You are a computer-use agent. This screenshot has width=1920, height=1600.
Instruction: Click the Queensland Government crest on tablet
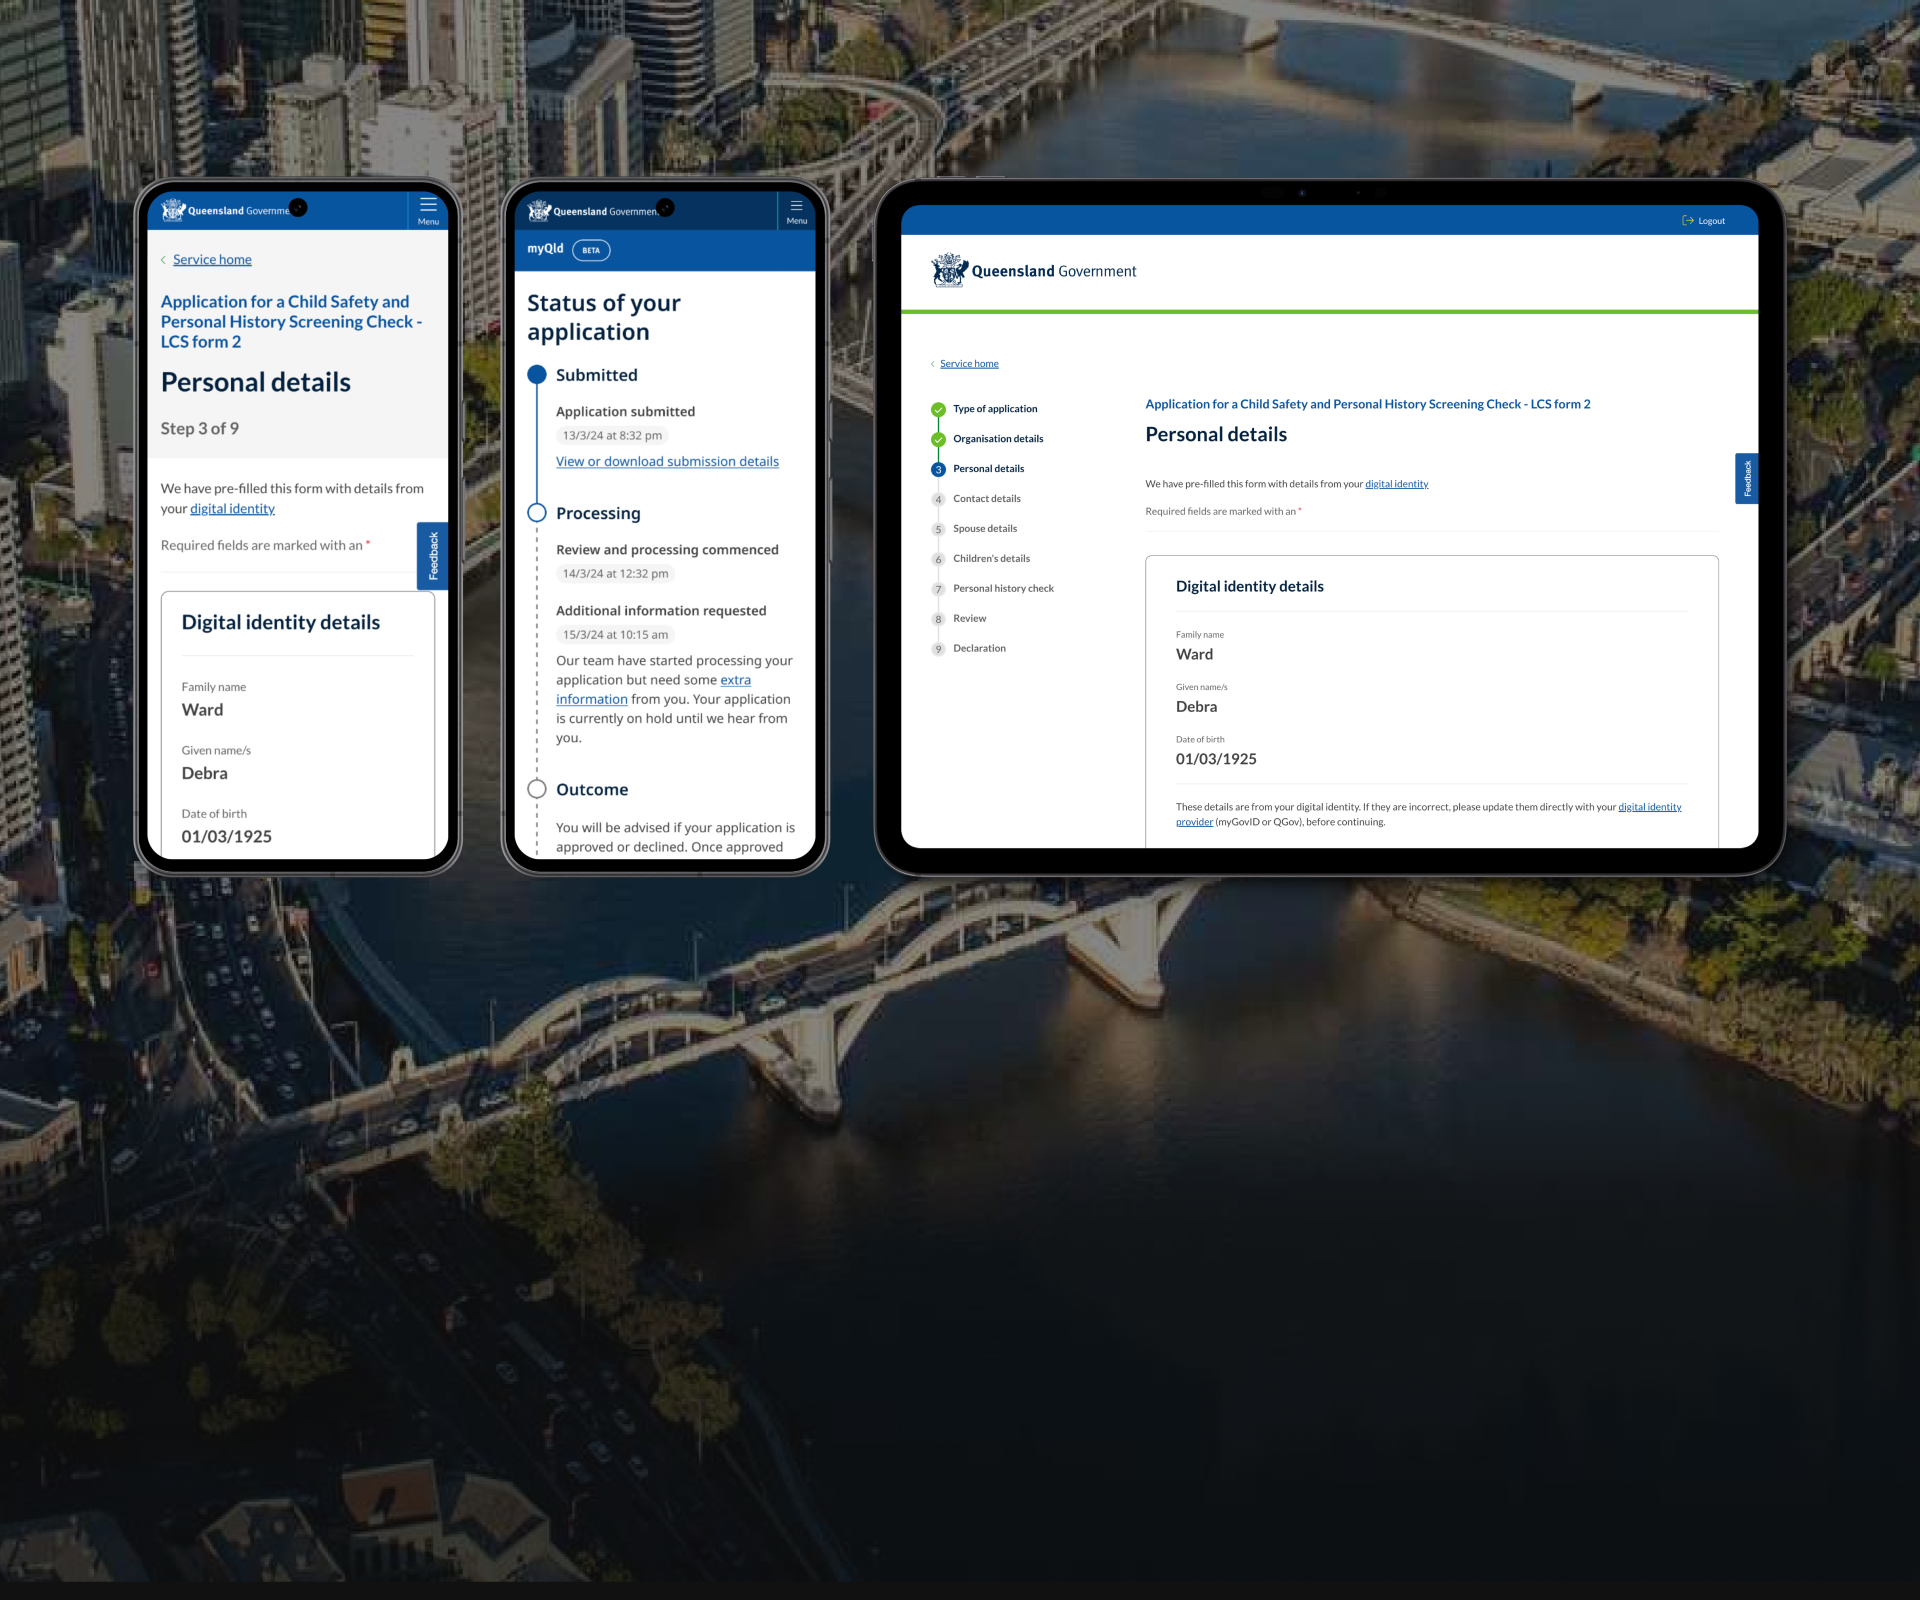[949, 270]
